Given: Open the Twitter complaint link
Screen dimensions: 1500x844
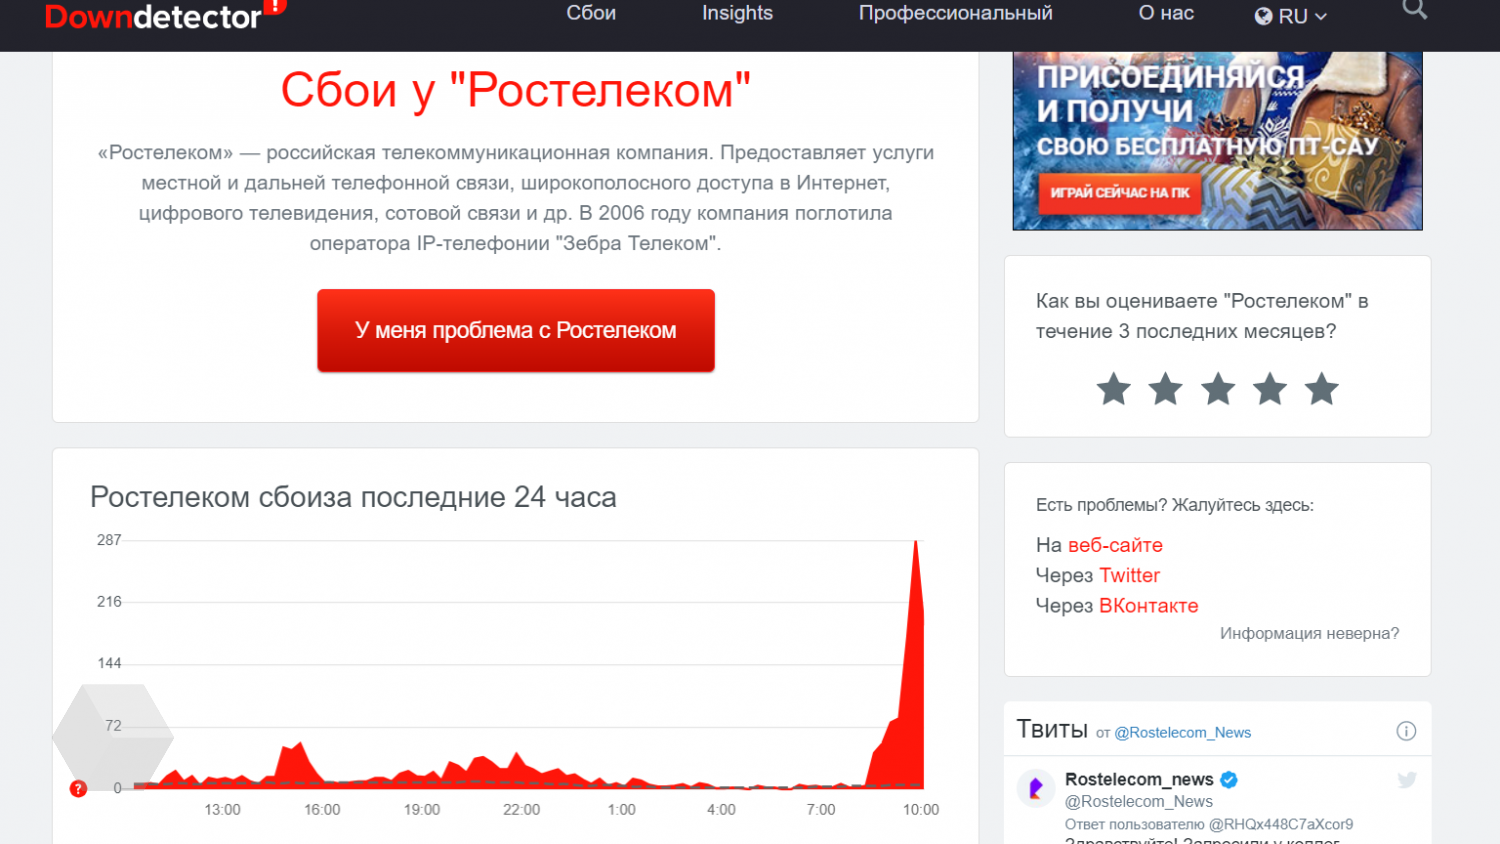Looking at the screenshot, I should pos(1129,575).
